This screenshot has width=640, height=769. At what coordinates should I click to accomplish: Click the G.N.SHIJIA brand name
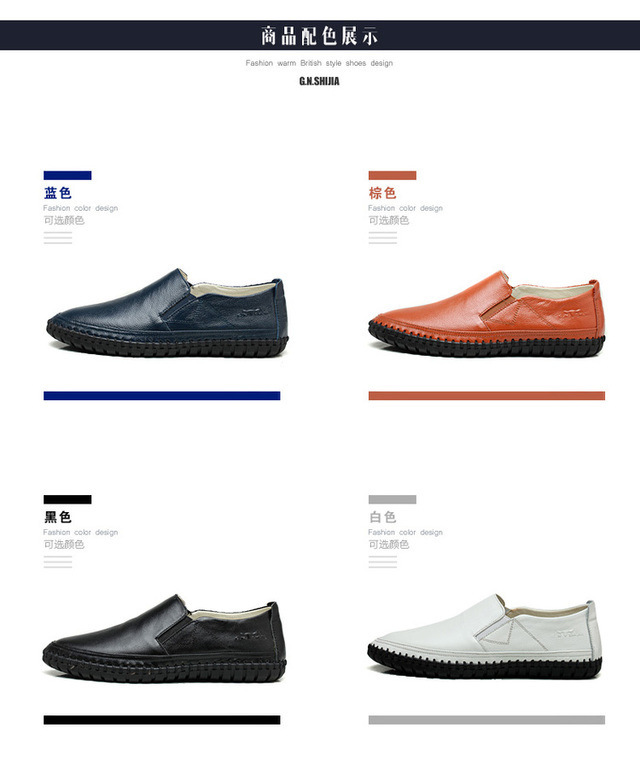coord(319,81)
